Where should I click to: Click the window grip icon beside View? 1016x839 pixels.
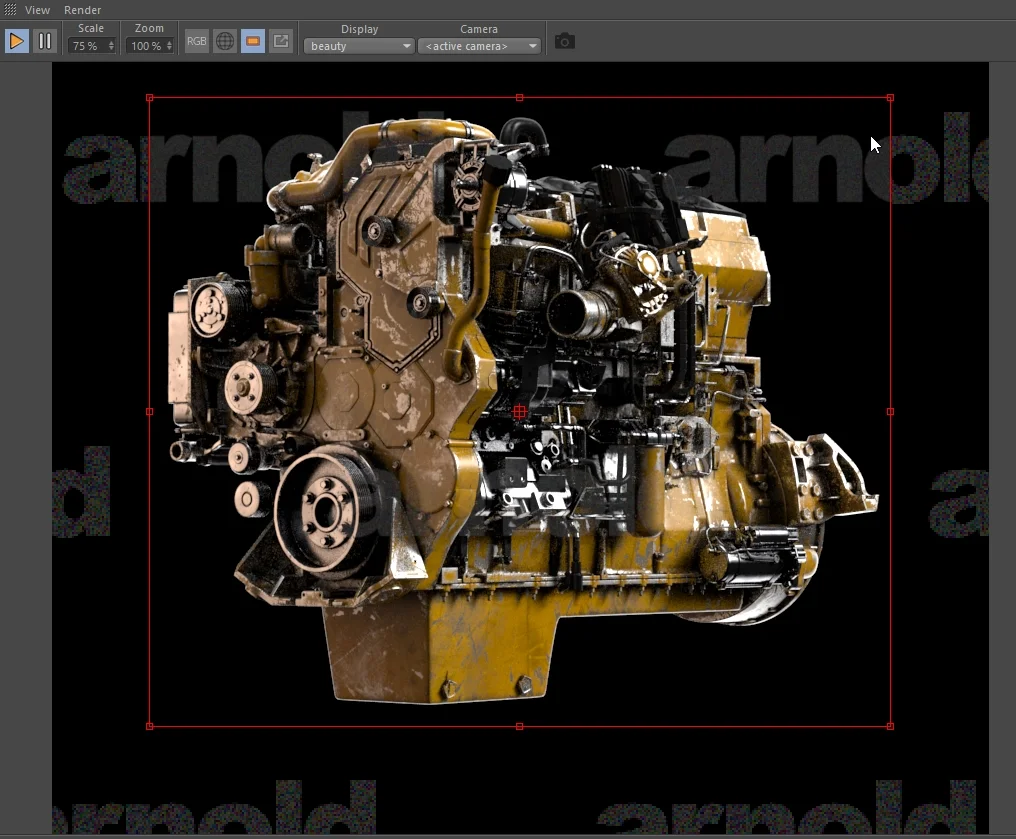pos(10,10)
